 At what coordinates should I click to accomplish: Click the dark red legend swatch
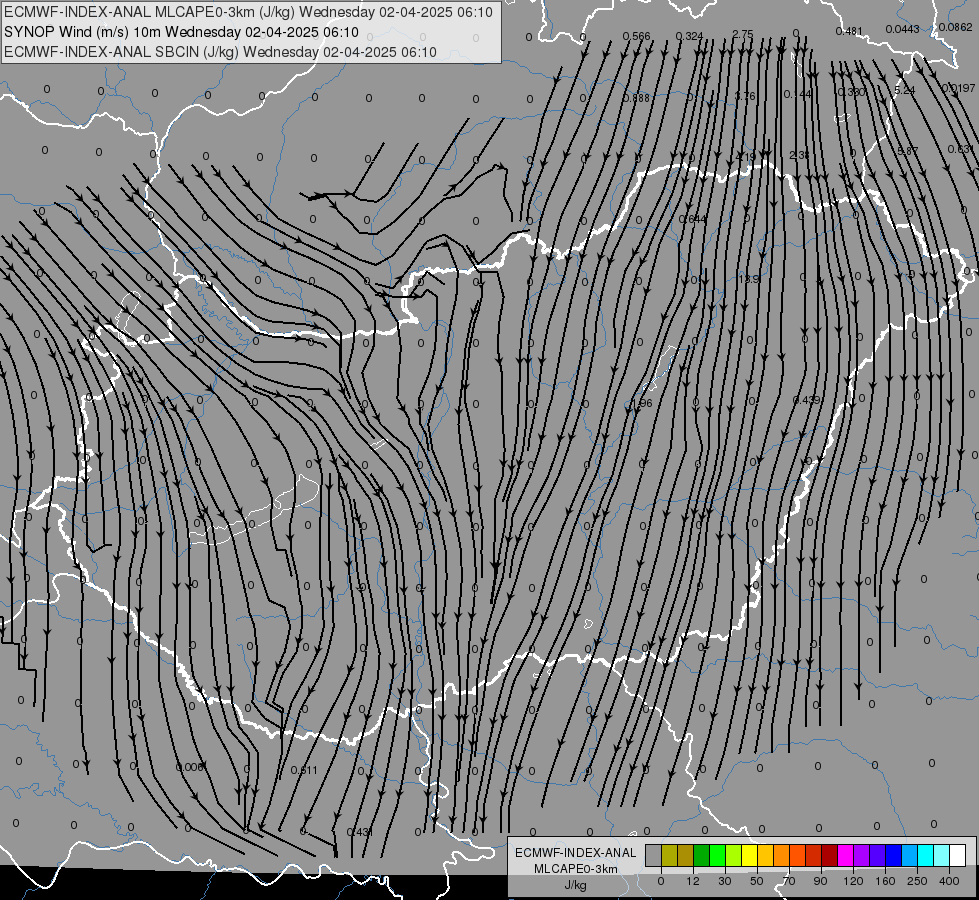(x=830, y=855)
